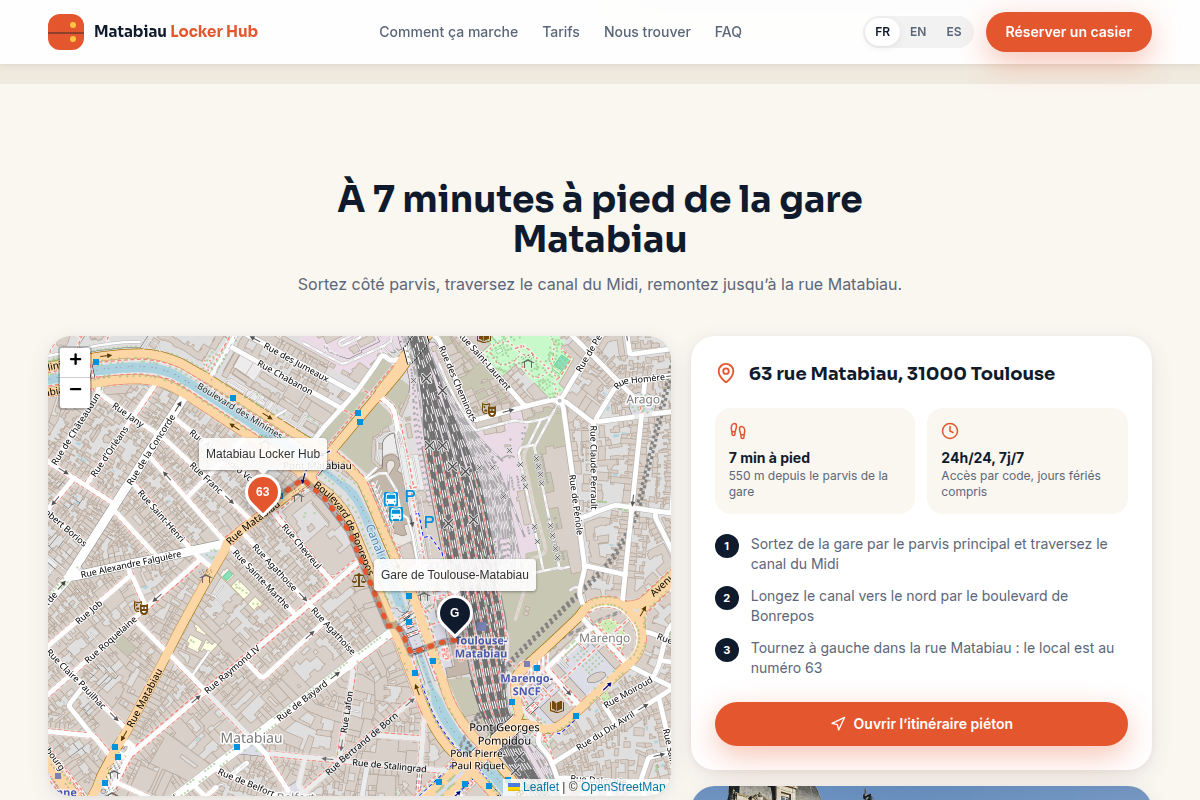Click the step text Tournez à gauche
The width and height of the screenshot is (1200, 800).
tap(932, 658)
